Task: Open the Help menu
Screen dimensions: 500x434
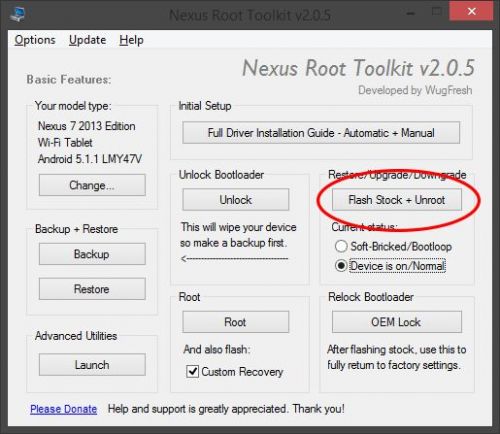Action: pos(131,40)
